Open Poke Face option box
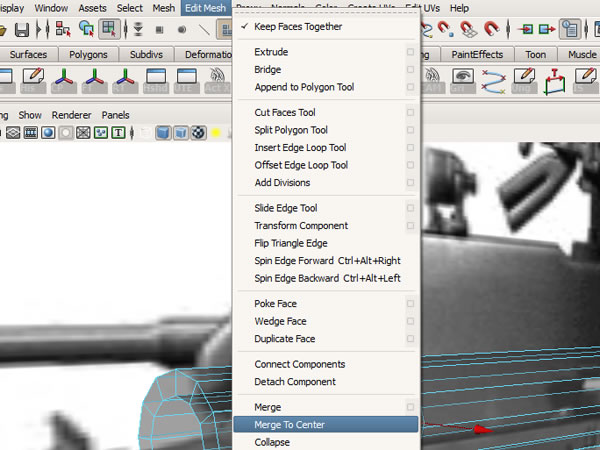Image resolution: width=600 pixels, height=450 pixels. [410, 303]
